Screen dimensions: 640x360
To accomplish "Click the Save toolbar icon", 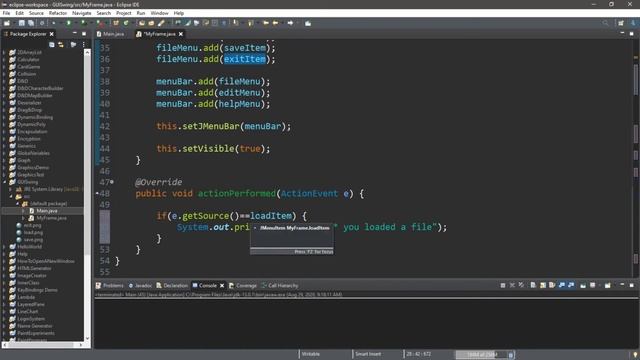I will 22,23.
